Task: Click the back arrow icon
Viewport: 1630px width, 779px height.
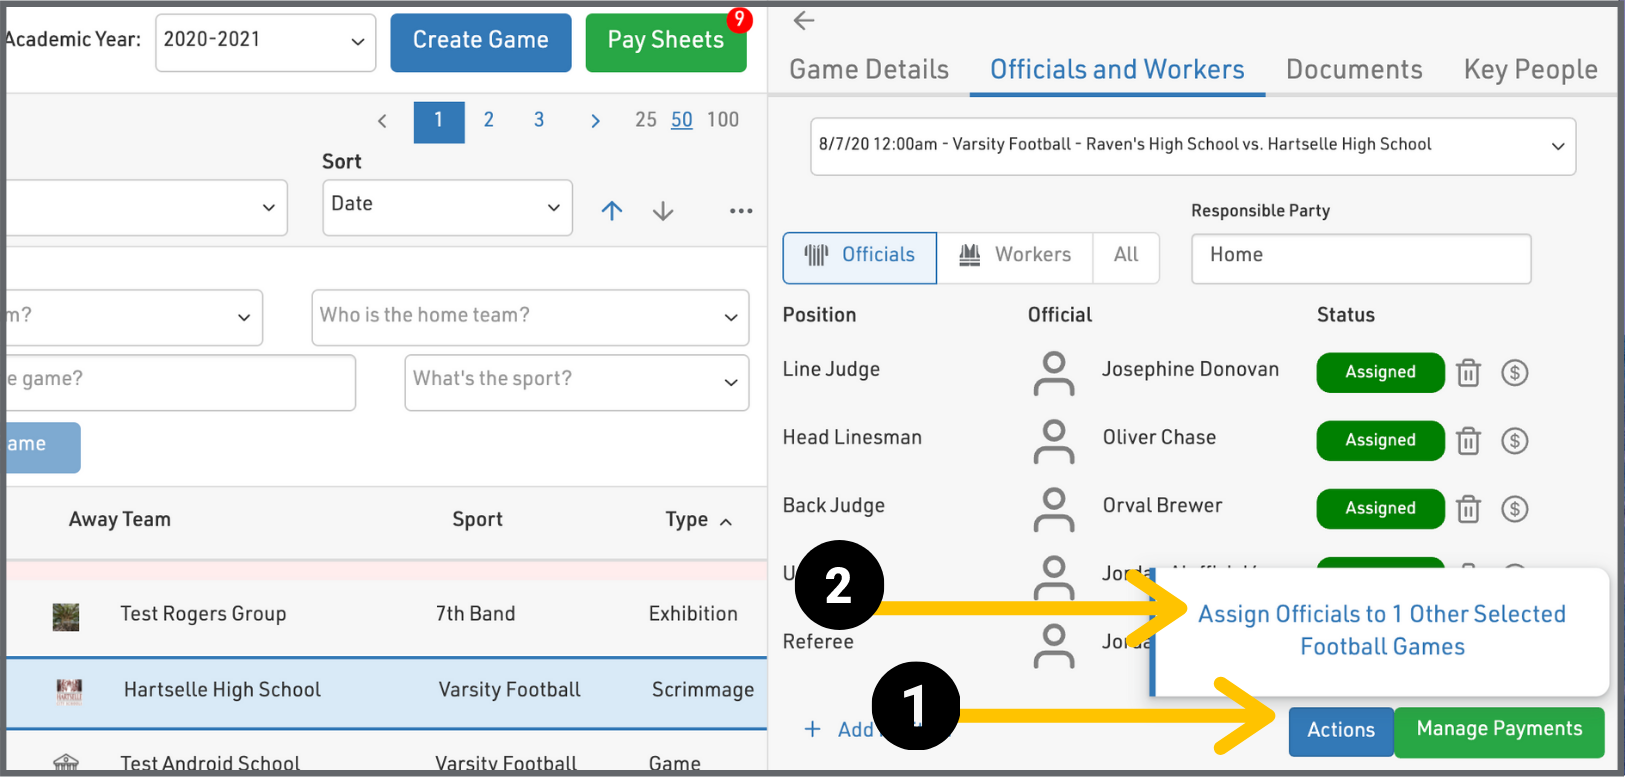Action: [804, 20]
